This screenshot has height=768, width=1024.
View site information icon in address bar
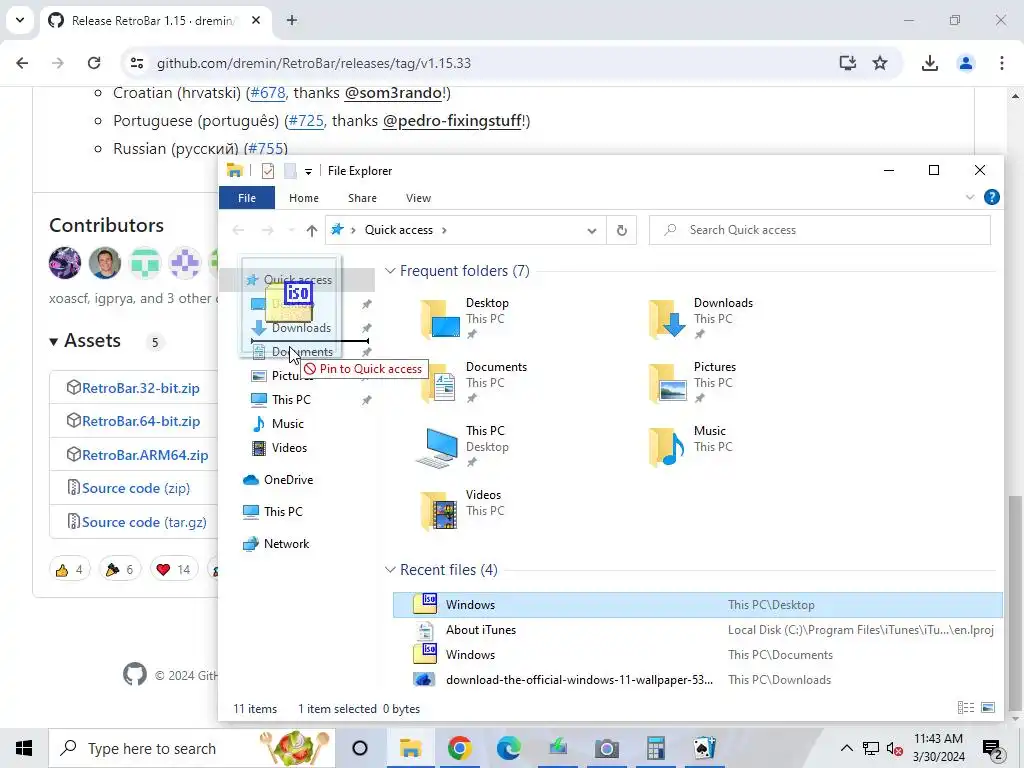(137, 63)
